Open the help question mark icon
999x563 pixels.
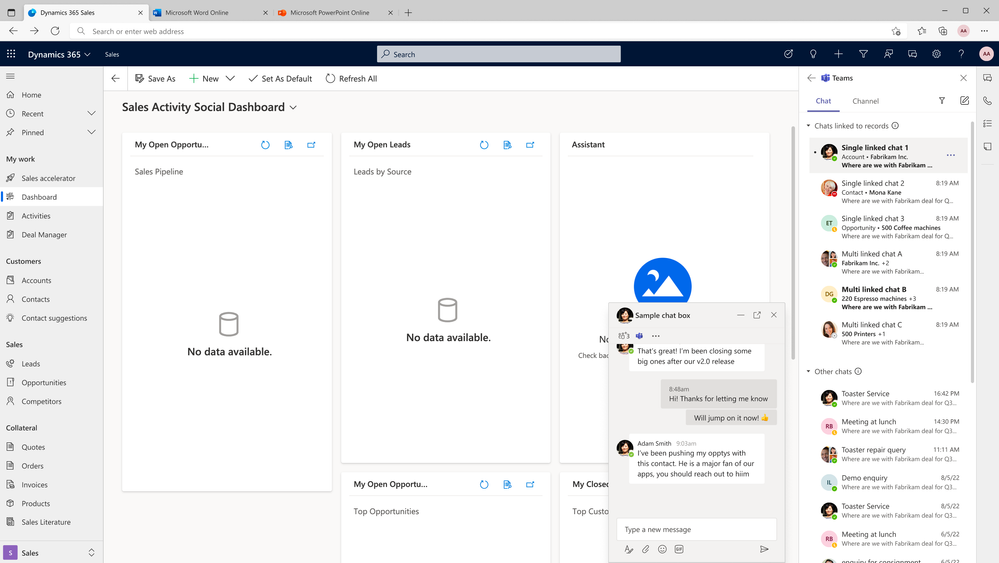click(x=961, y=54)
